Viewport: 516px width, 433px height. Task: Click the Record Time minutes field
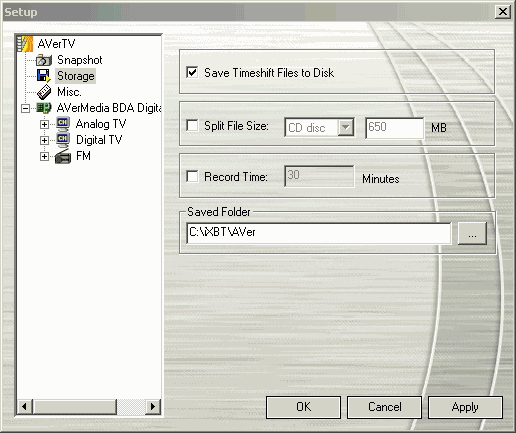319,176
